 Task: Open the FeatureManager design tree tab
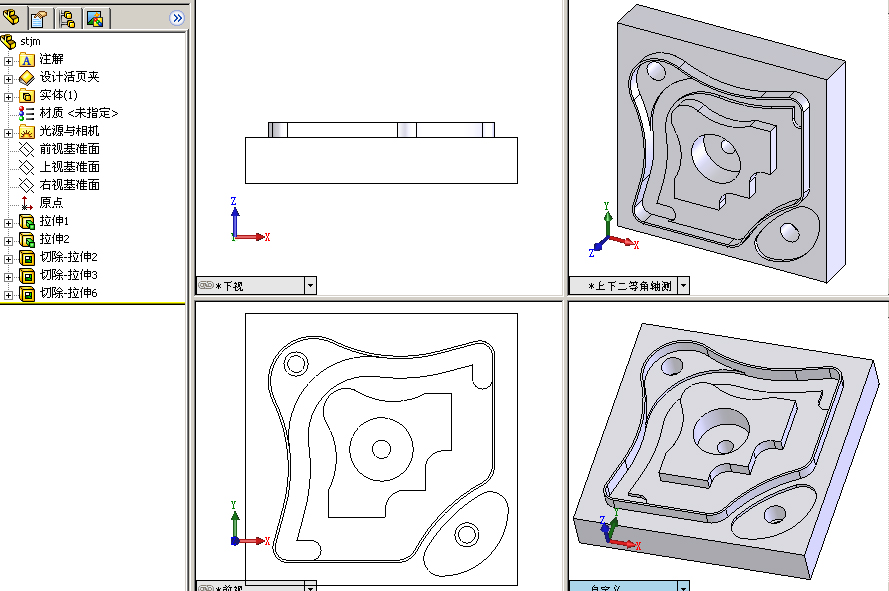(x=11, y=18)
